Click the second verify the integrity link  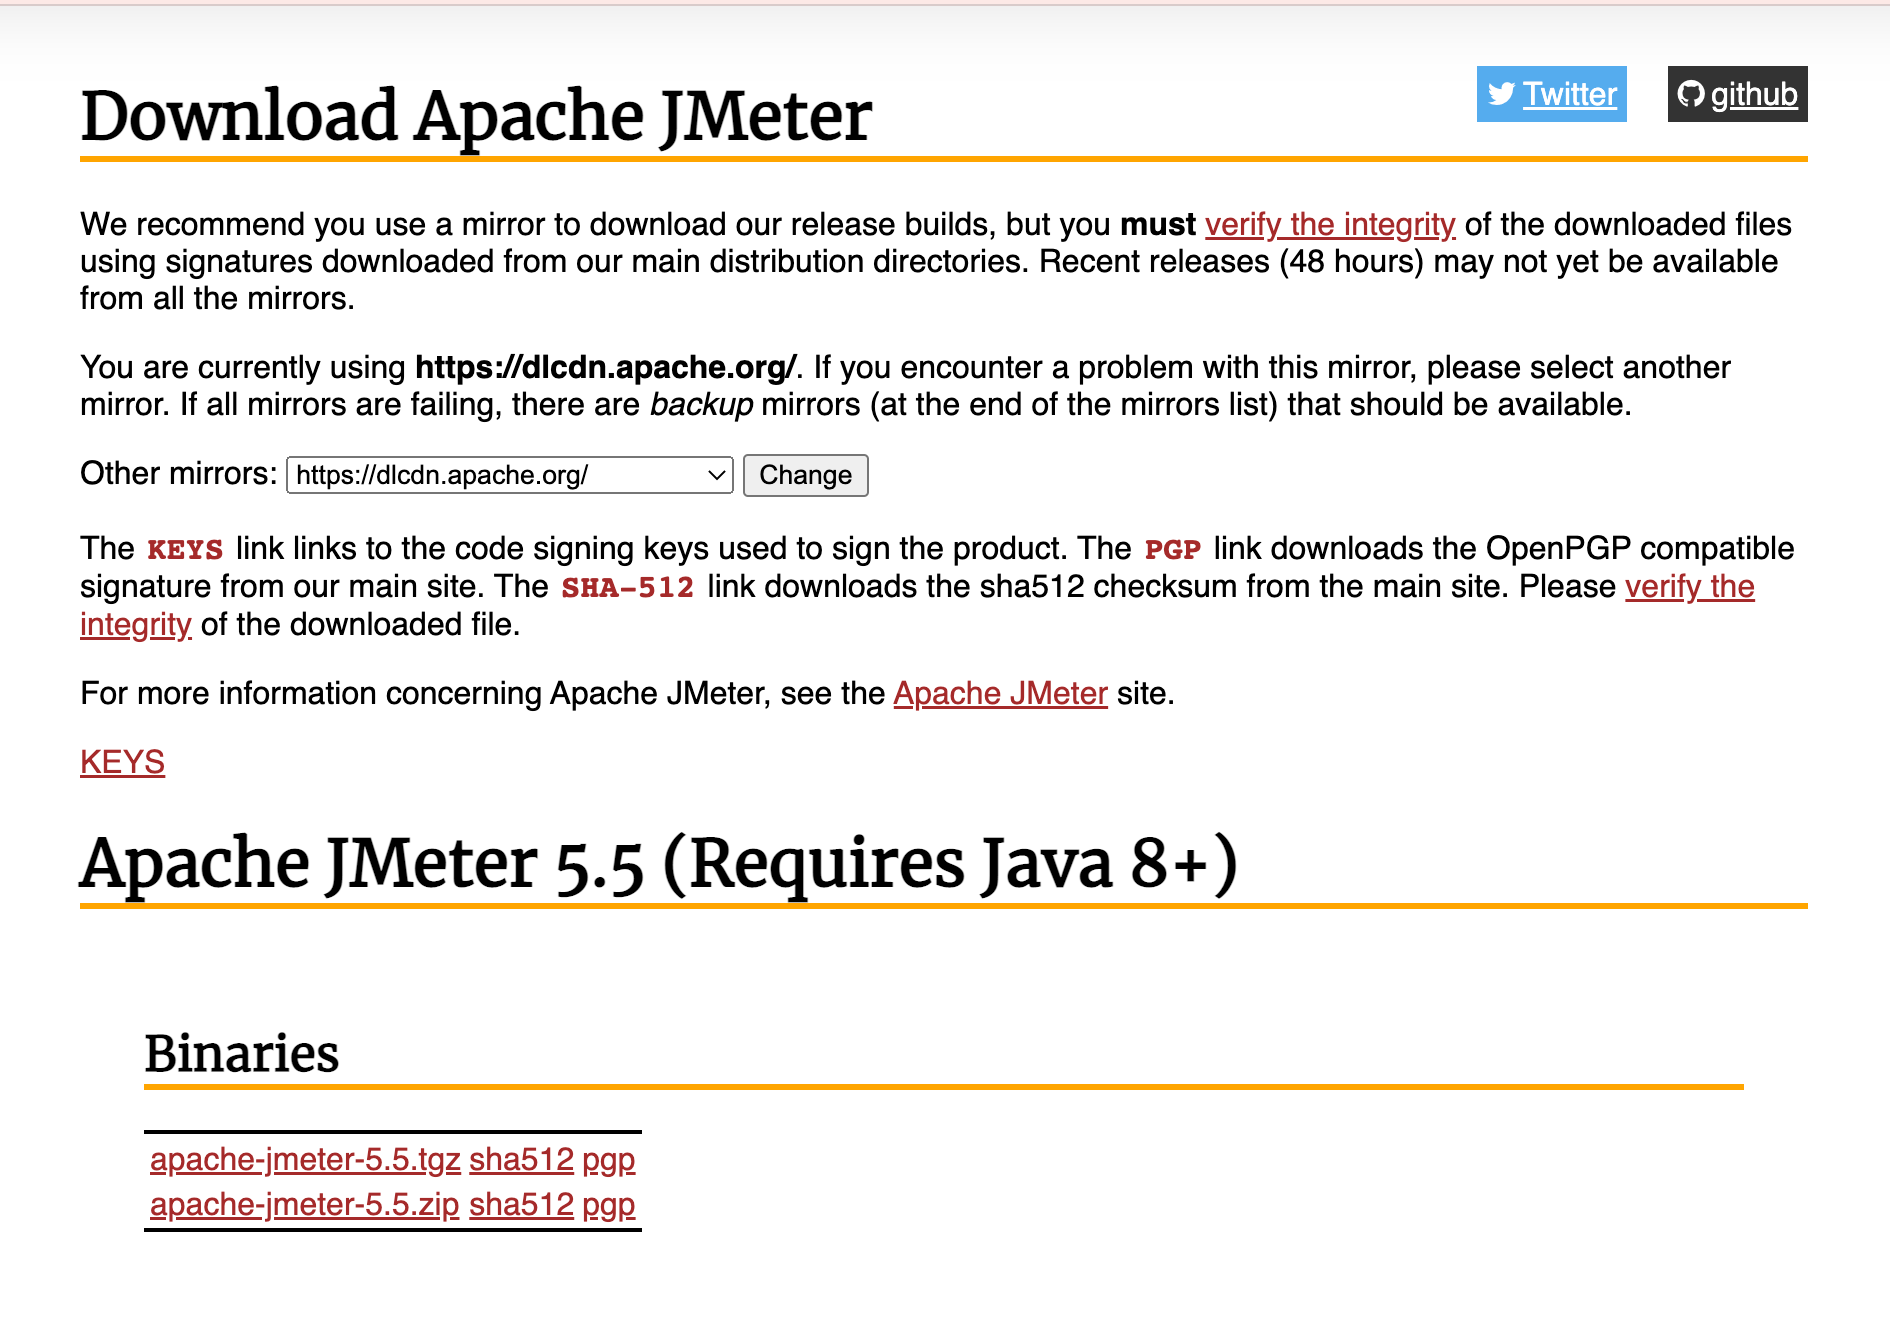1689,587
